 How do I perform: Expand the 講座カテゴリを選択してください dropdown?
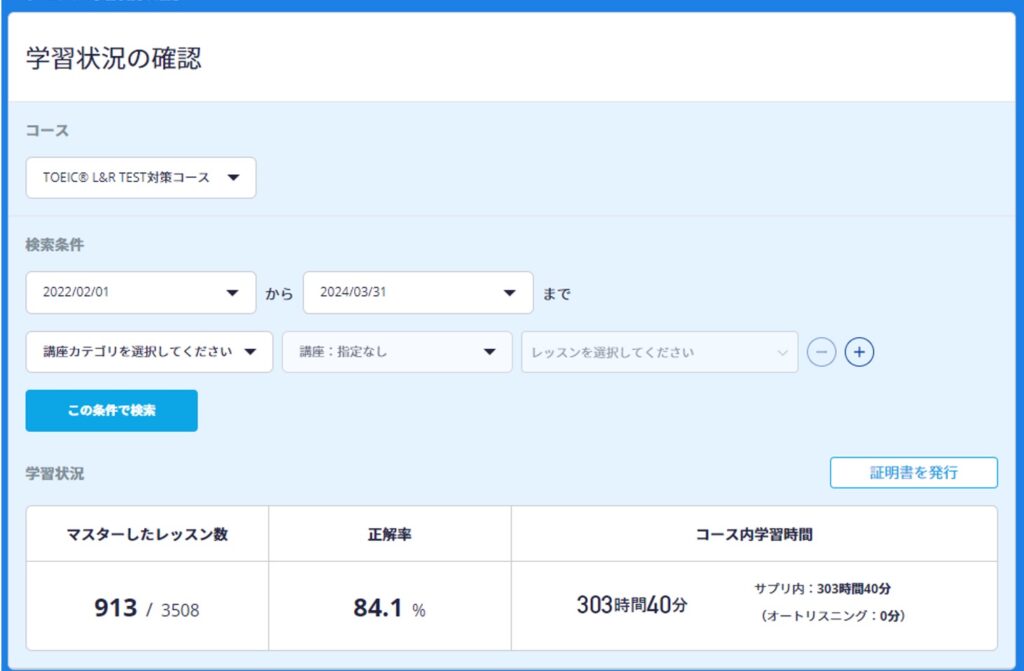[149, 352]
